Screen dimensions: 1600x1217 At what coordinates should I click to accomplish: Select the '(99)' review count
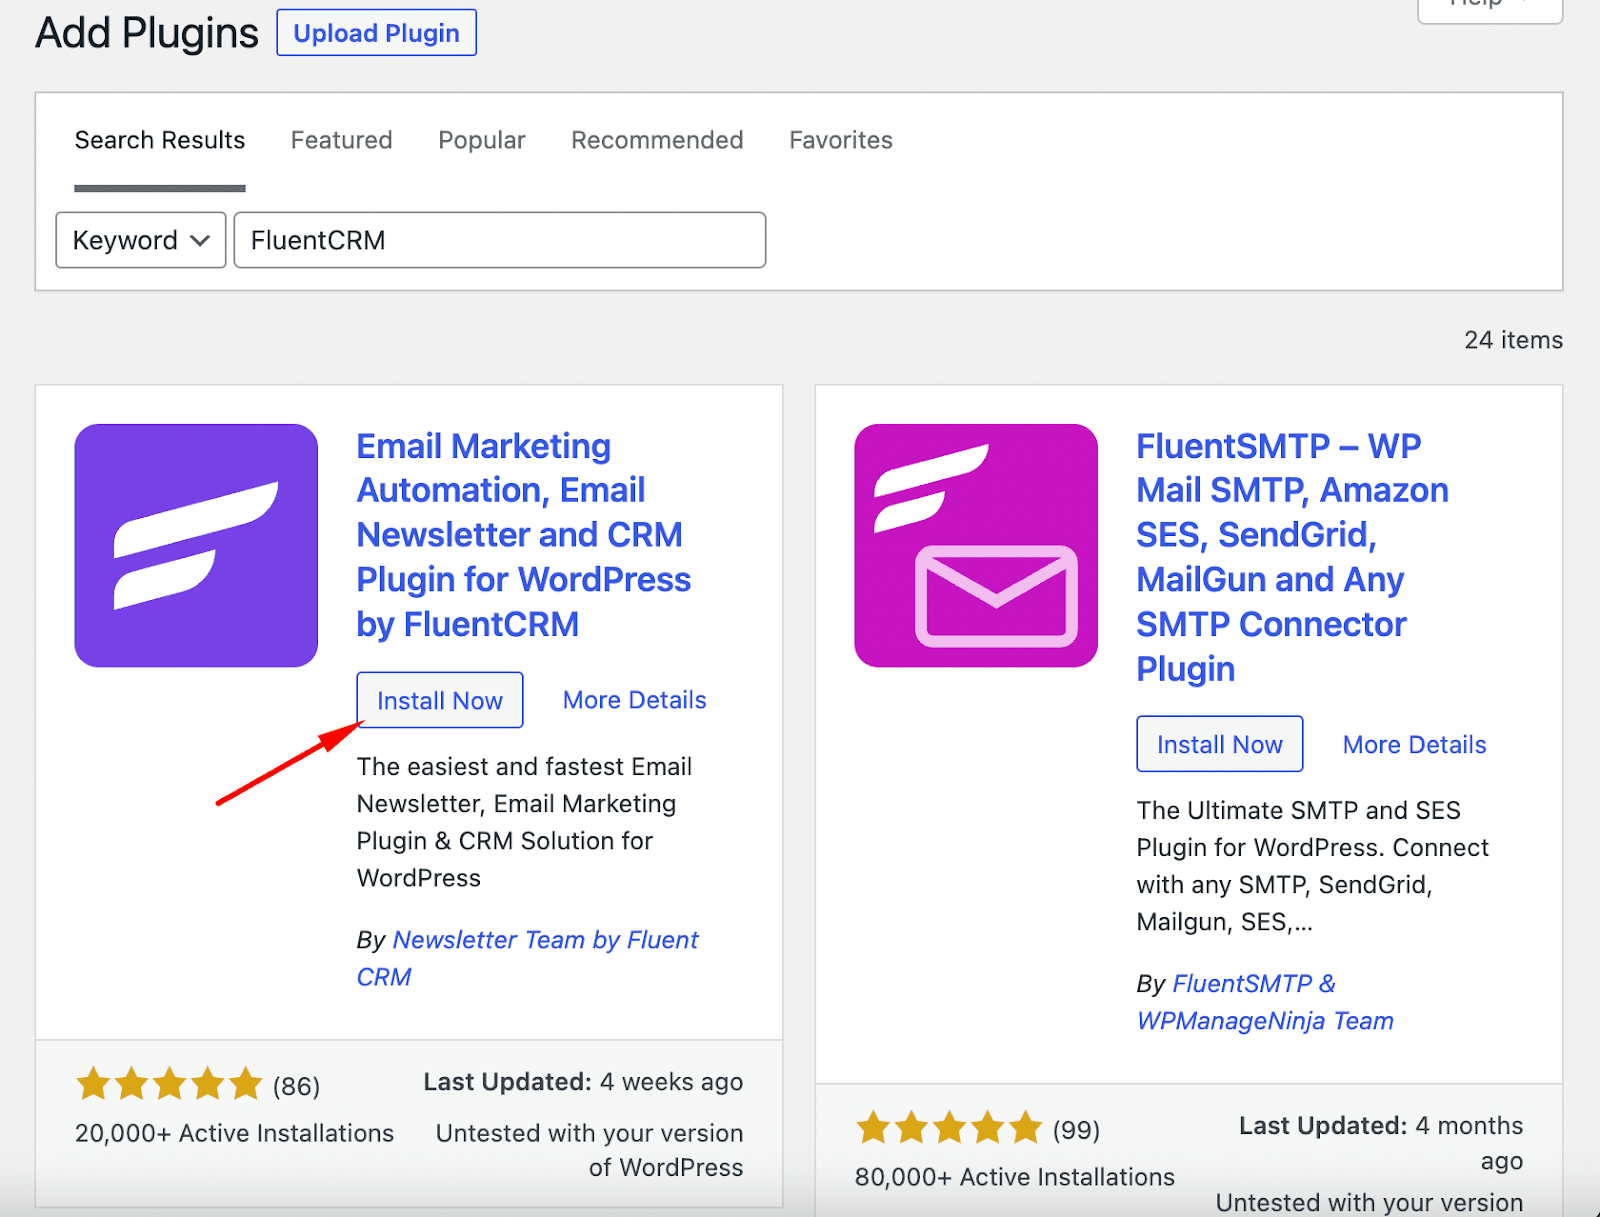[x=1077, y=1130]
